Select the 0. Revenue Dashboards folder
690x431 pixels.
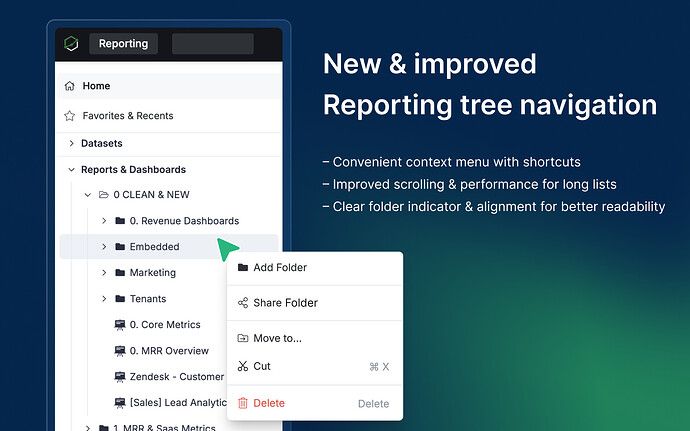tap(184, 221)
